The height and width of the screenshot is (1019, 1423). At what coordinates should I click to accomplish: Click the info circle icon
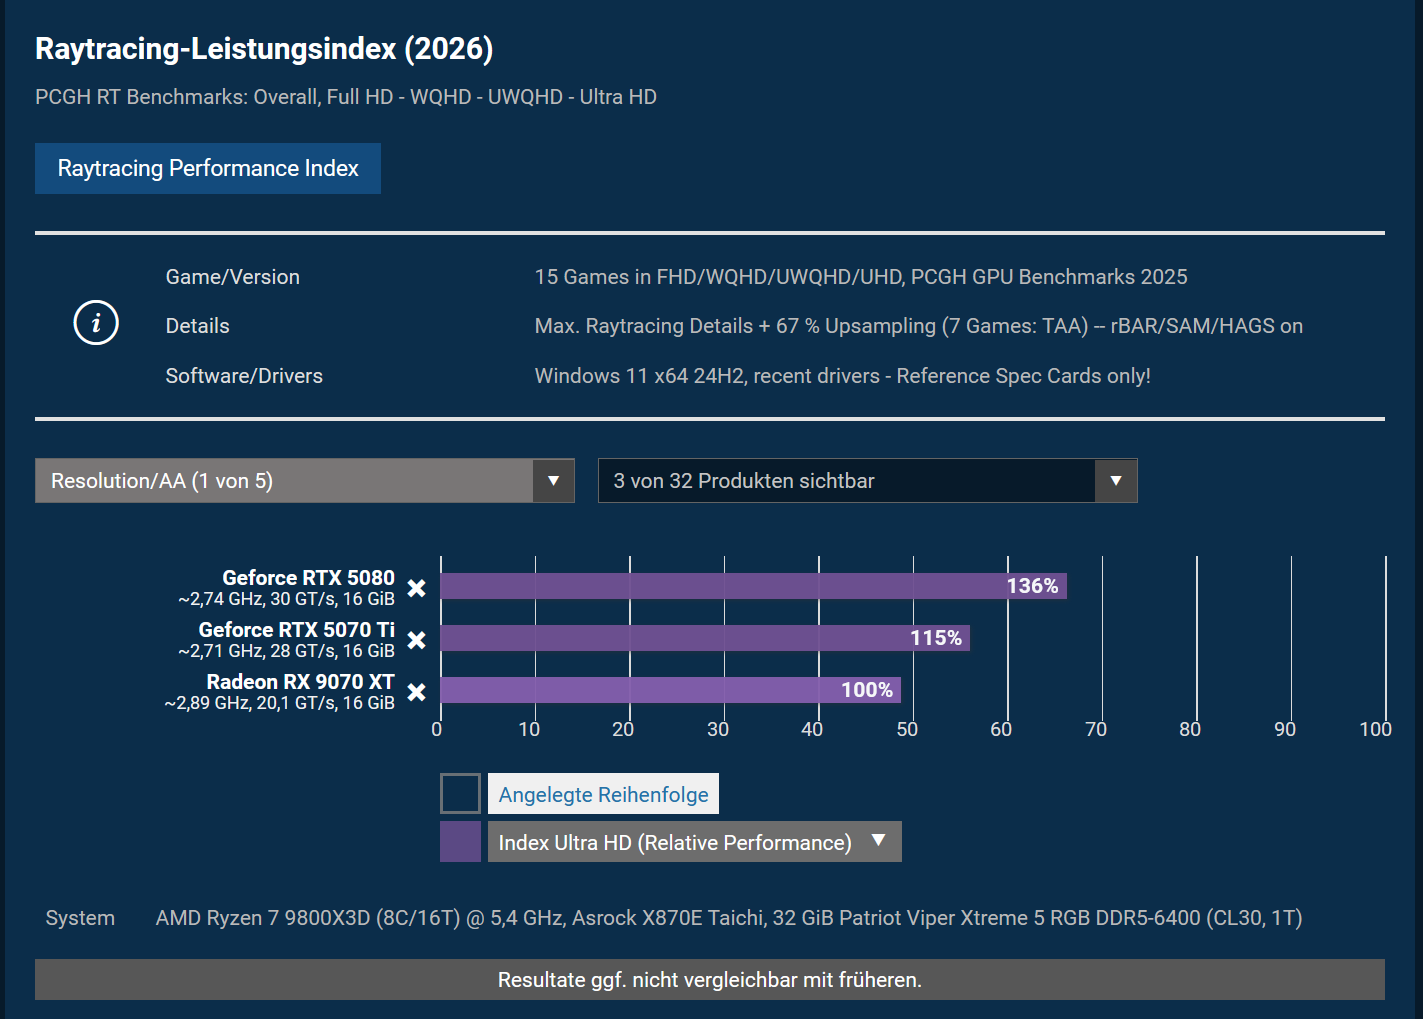(x=96, y=323)
